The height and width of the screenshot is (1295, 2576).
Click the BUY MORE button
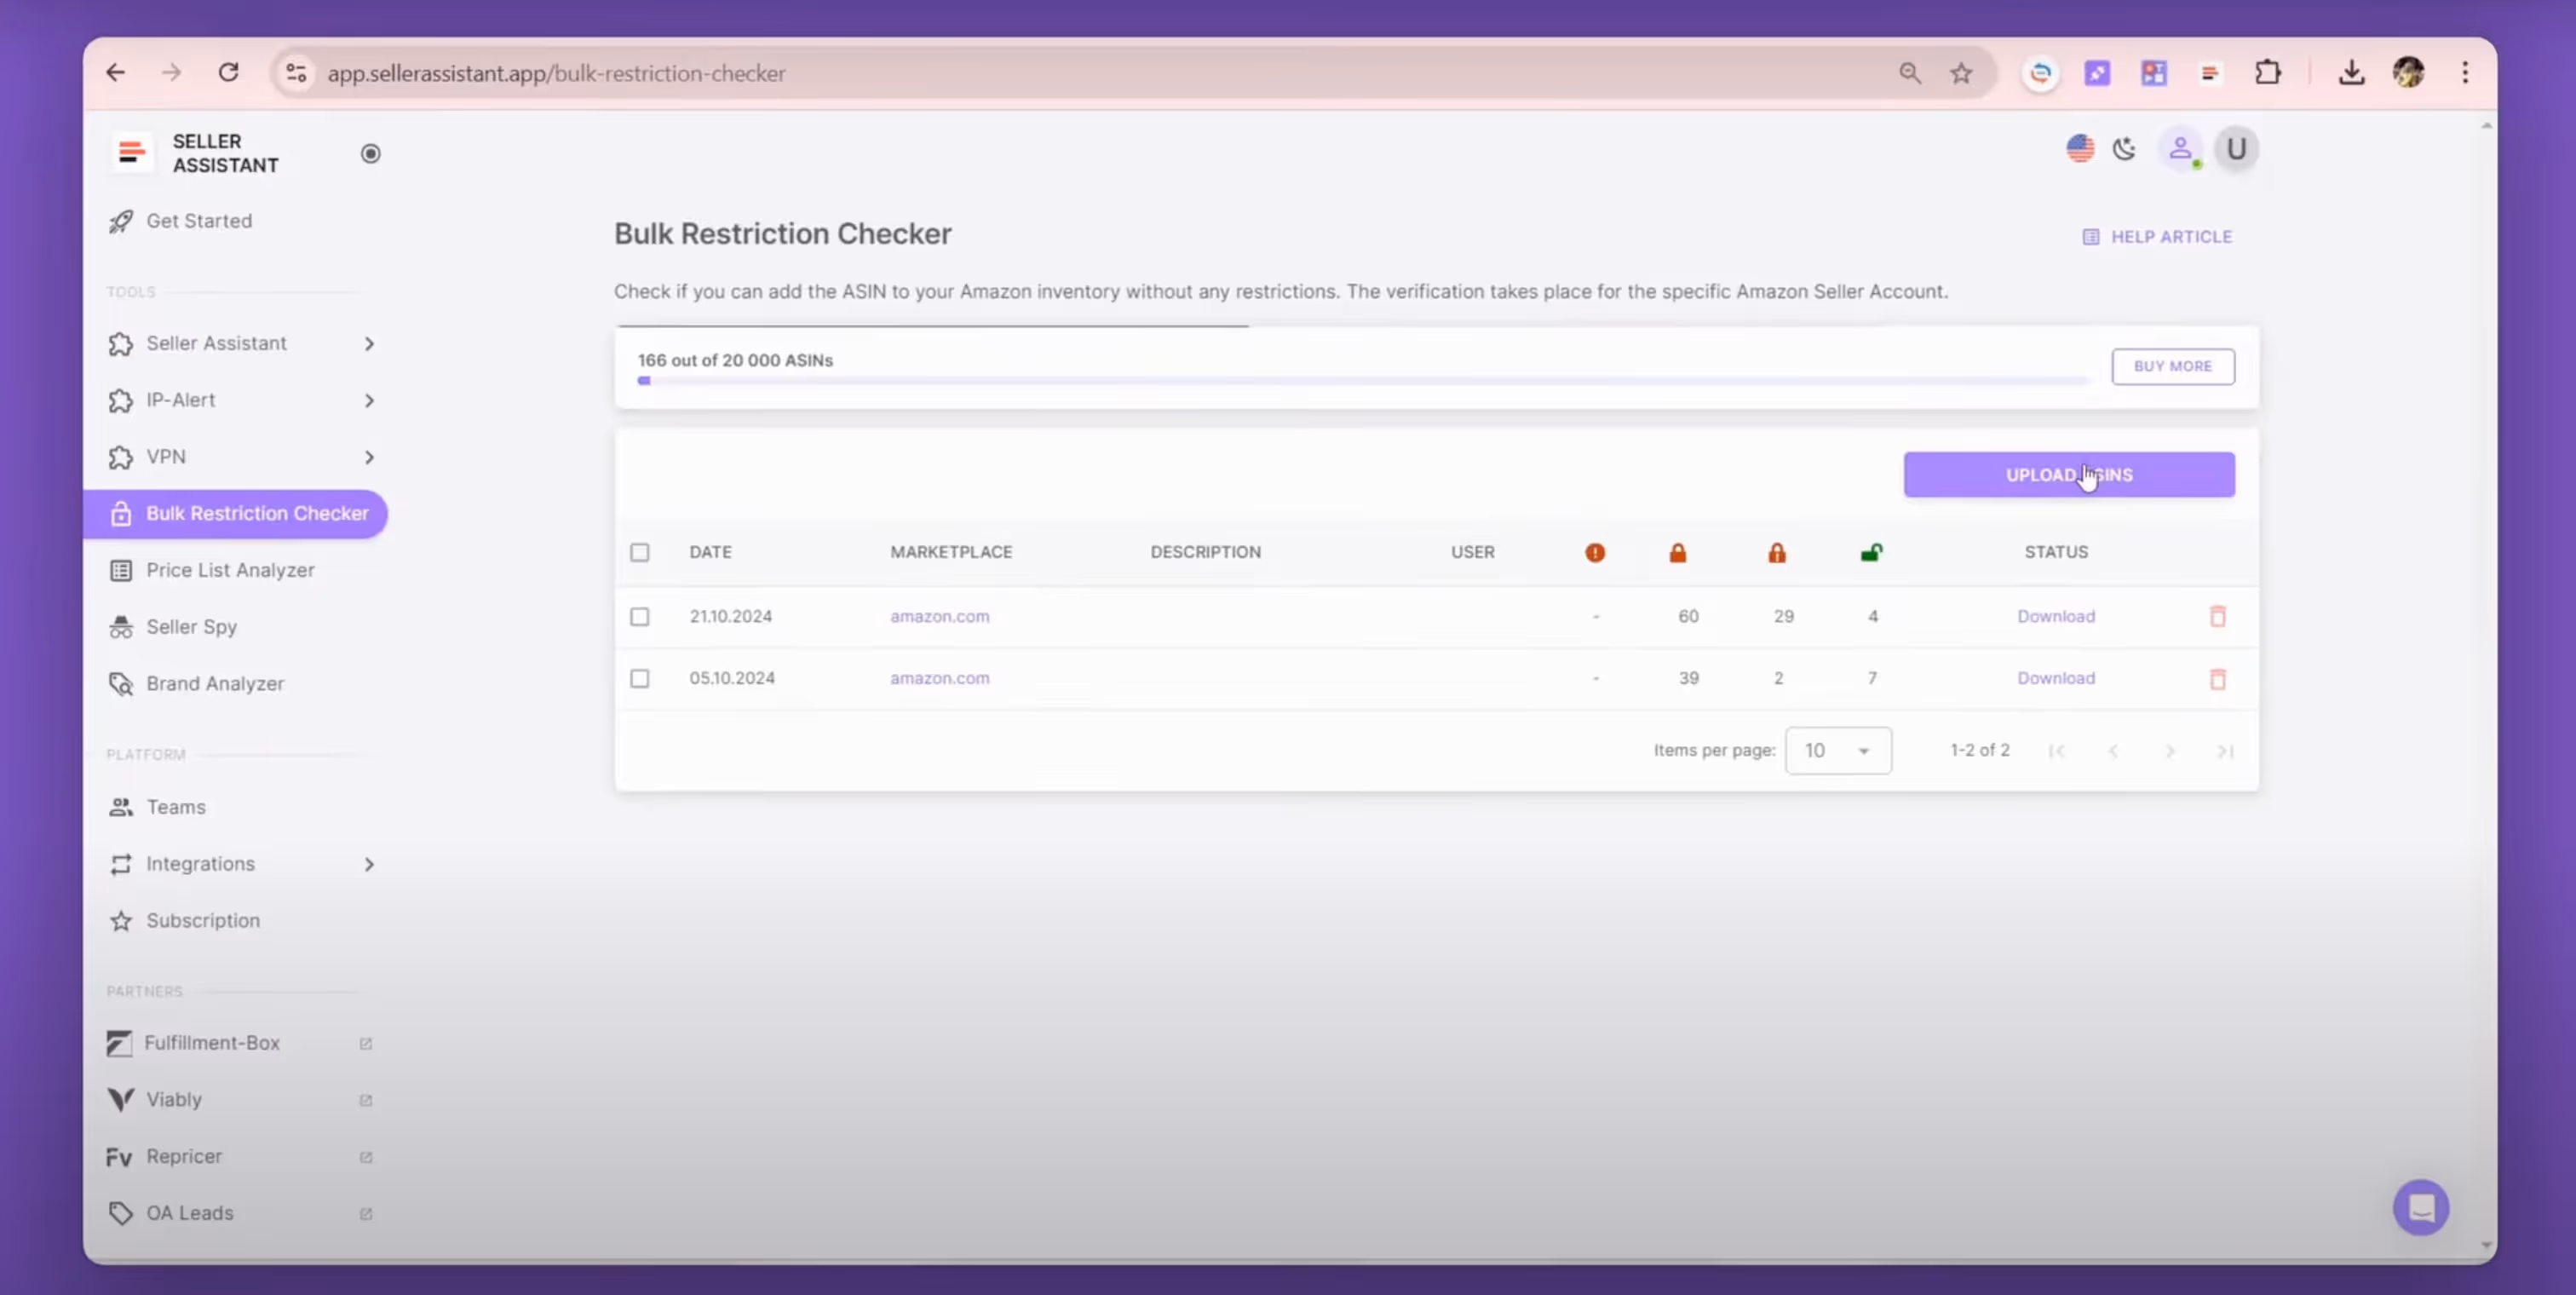[2172, 366]
